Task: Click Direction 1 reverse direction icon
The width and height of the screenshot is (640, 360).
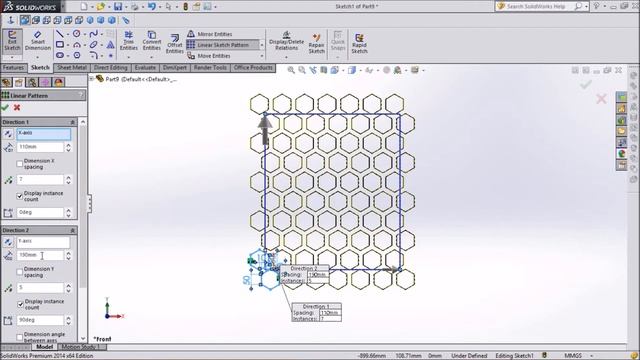Action: [8, 133]
